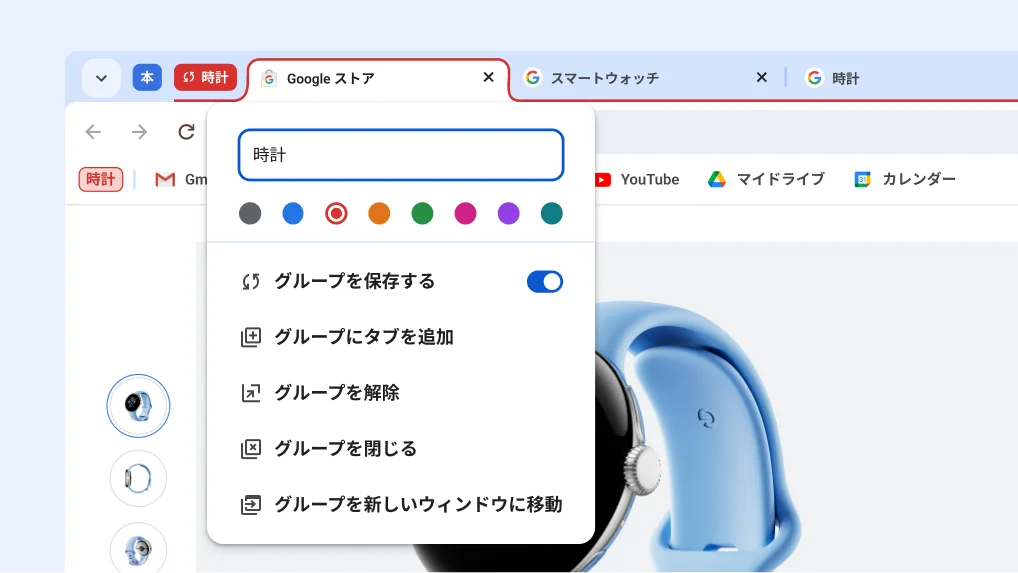The image size is (1018, 573).
Task: Choose the selected red group color
Action: pos(336,213)
